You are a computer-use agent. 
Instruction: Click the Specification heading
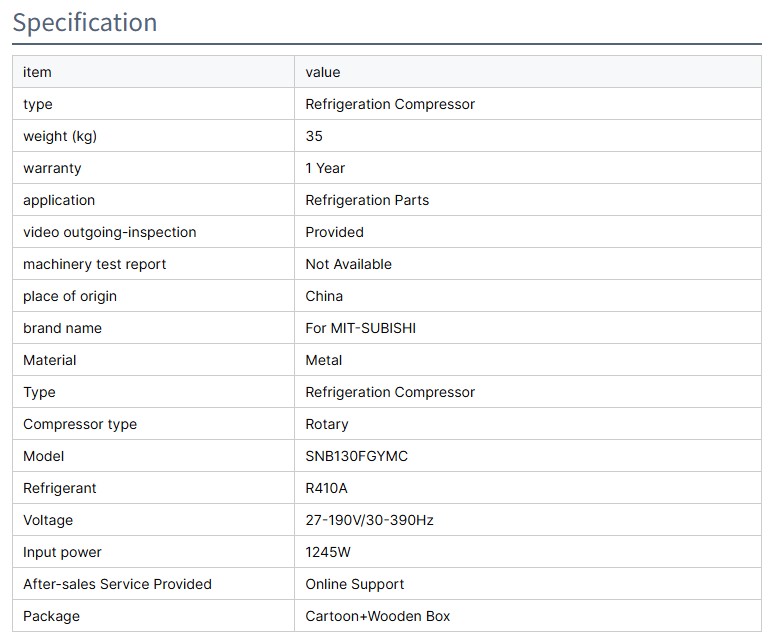(x=85, y=22)
